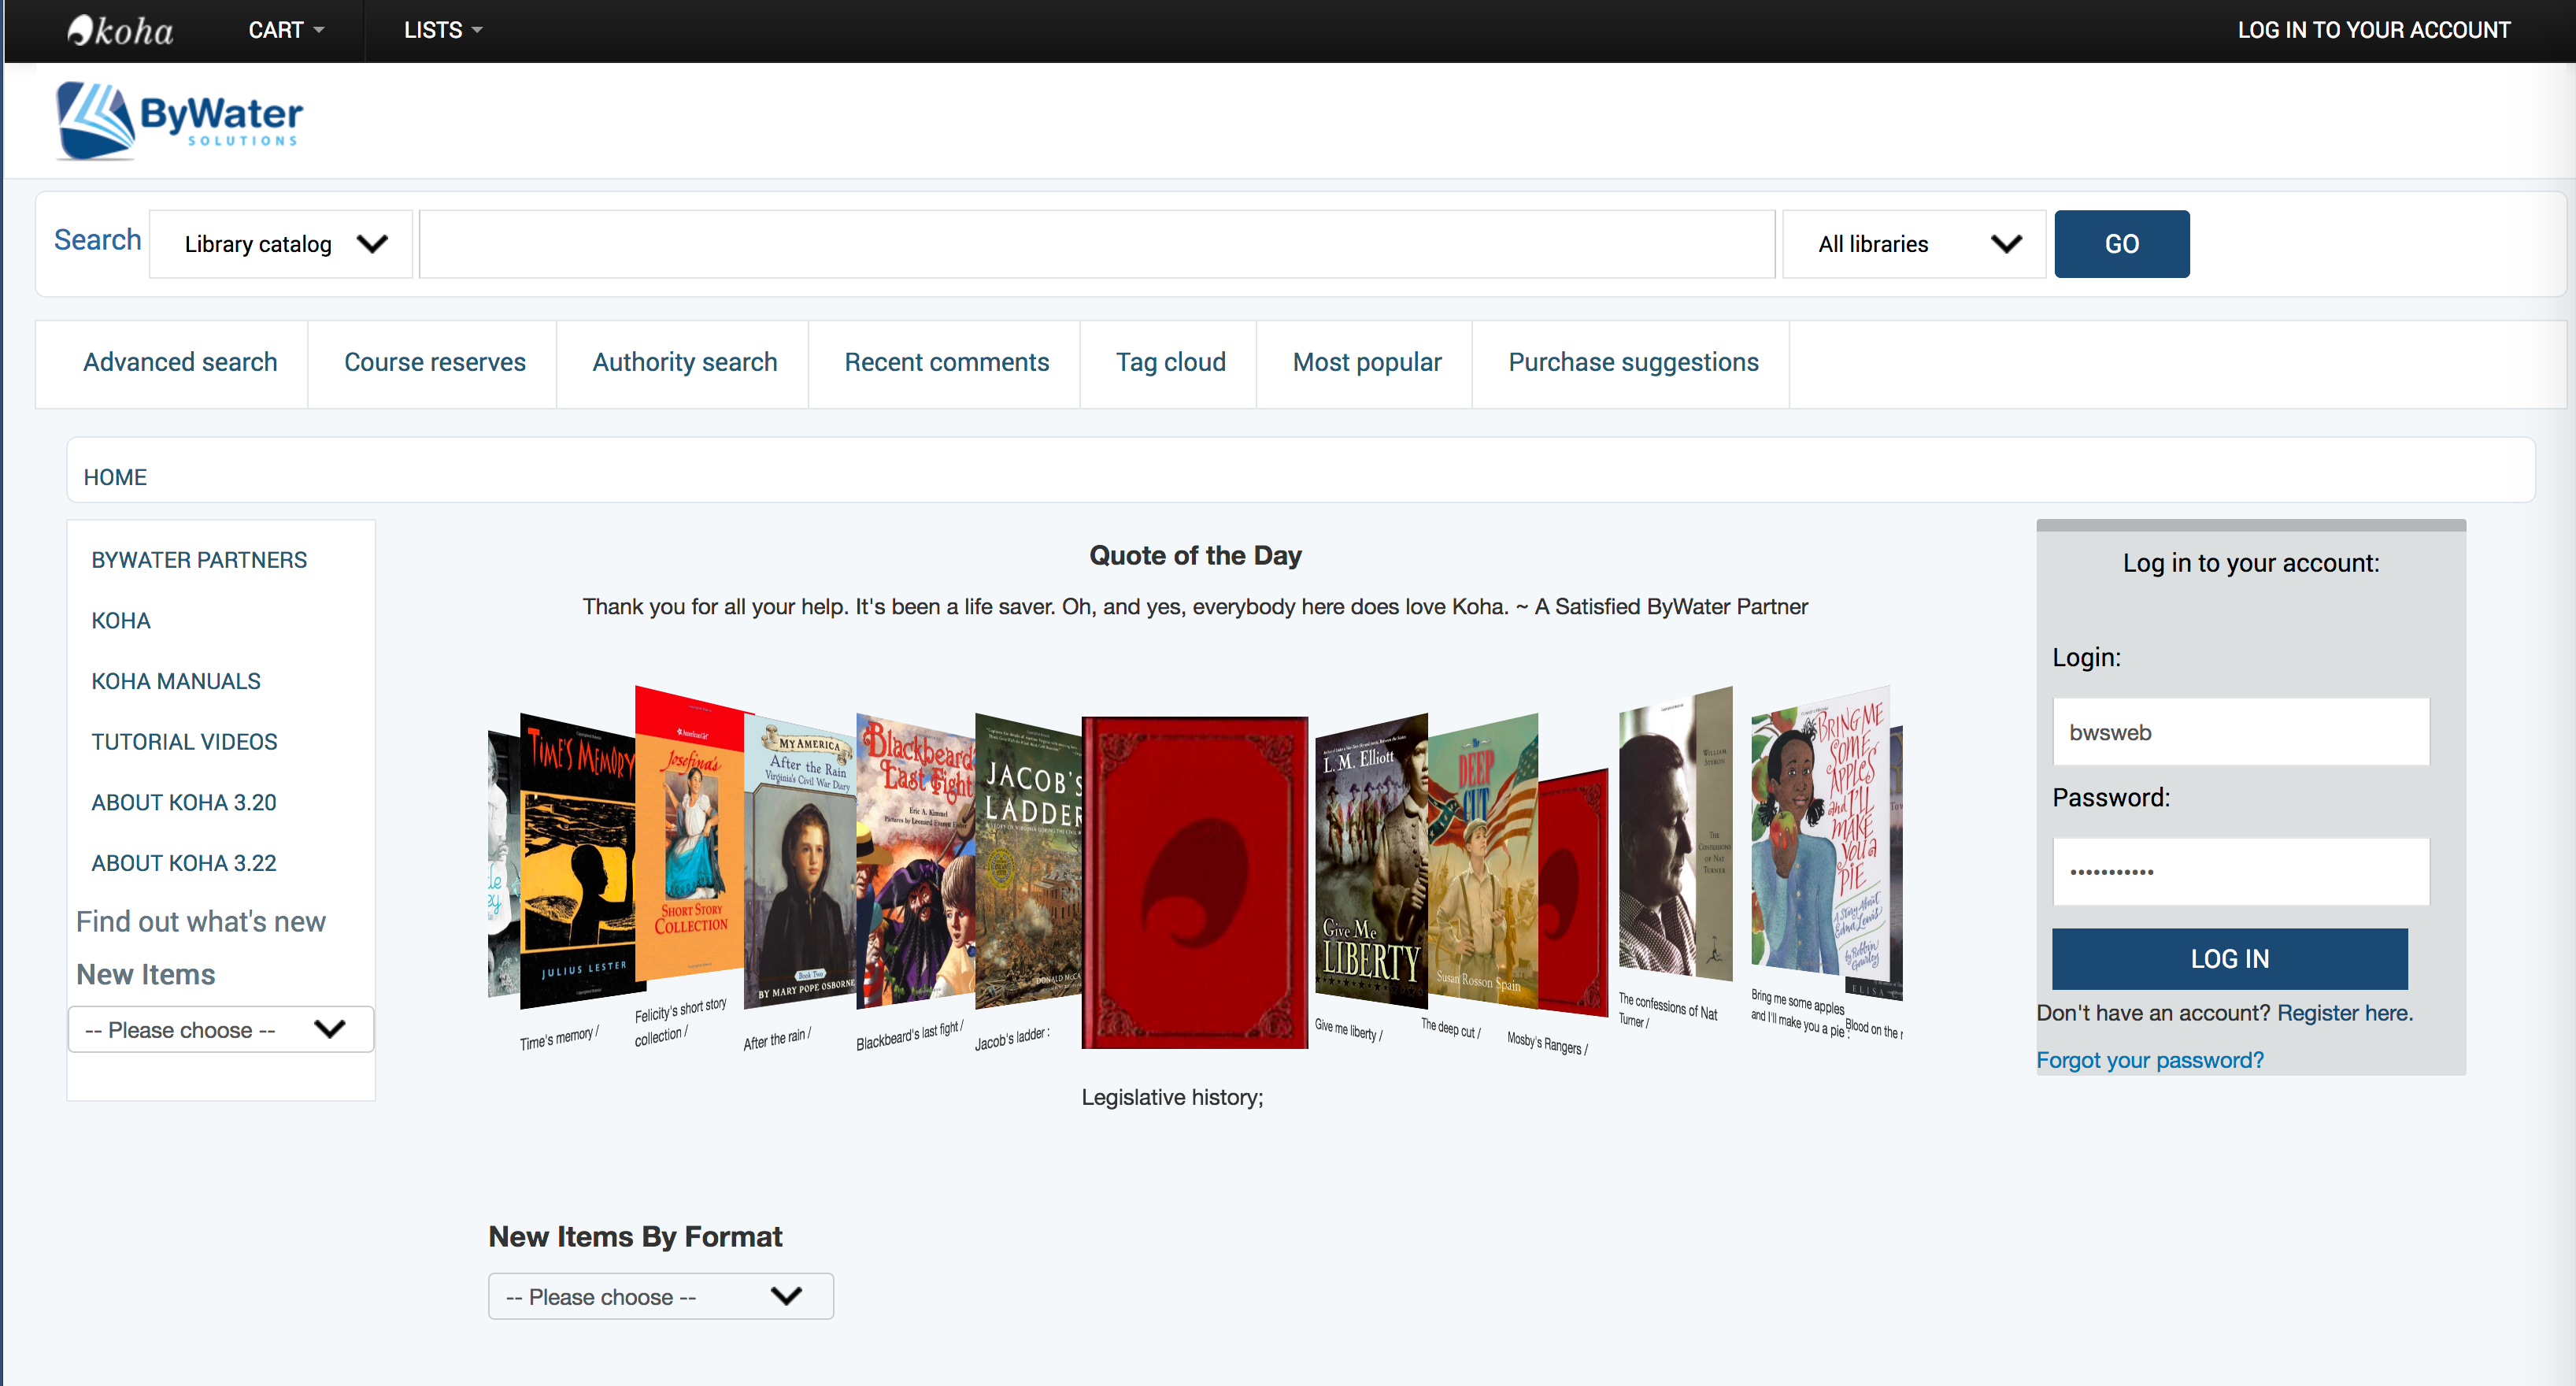Expand the New Items Please choose dropdown
This screenshot has width=2576, height=1386.
pos(221,1029)
